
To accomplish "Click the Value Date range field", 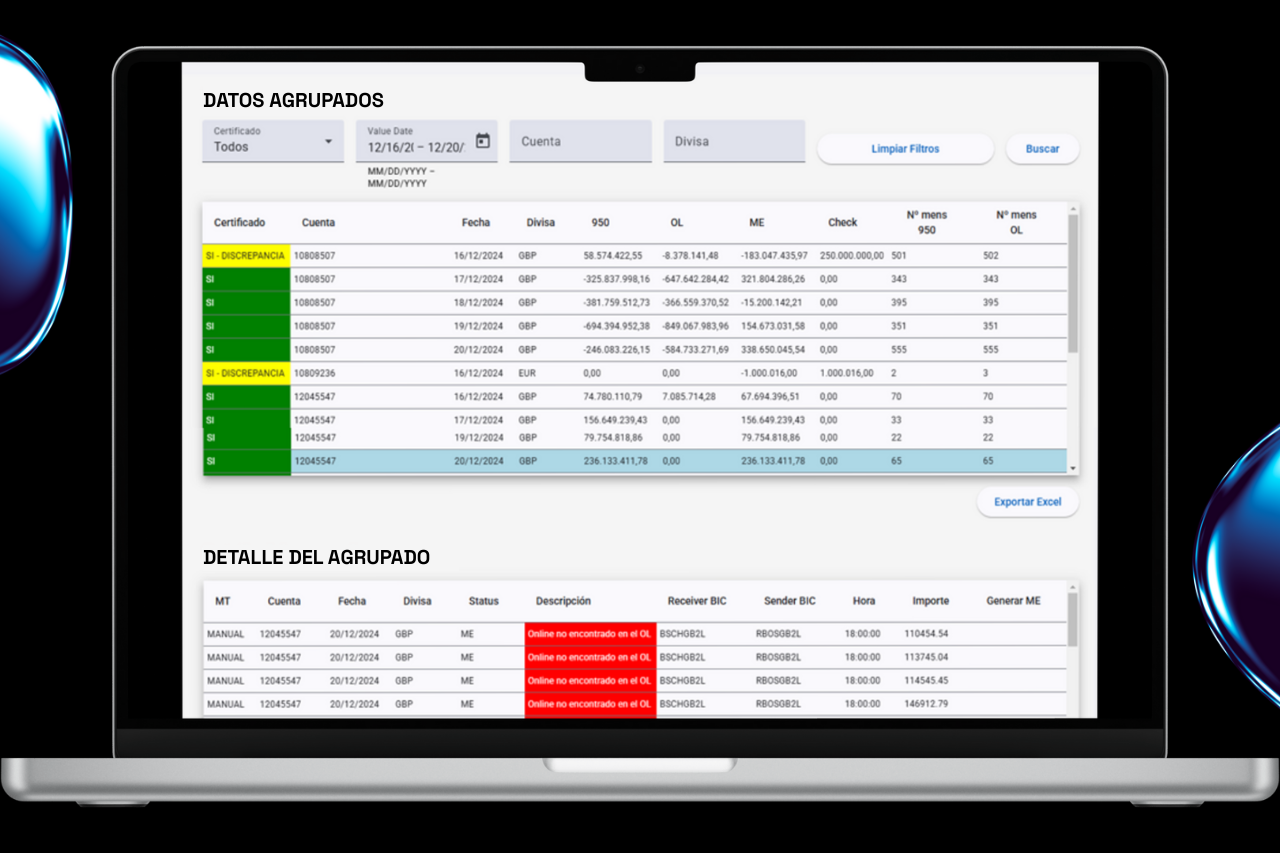I will tap(416, 147).
